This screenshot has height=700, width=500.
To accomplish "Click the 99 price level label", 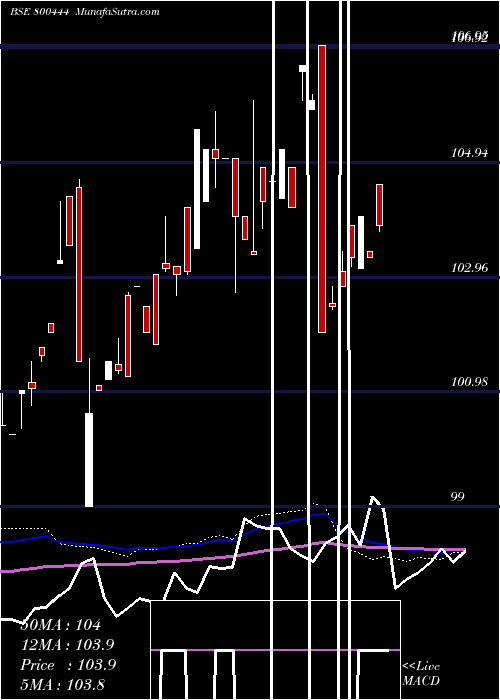I will (458, 496).
